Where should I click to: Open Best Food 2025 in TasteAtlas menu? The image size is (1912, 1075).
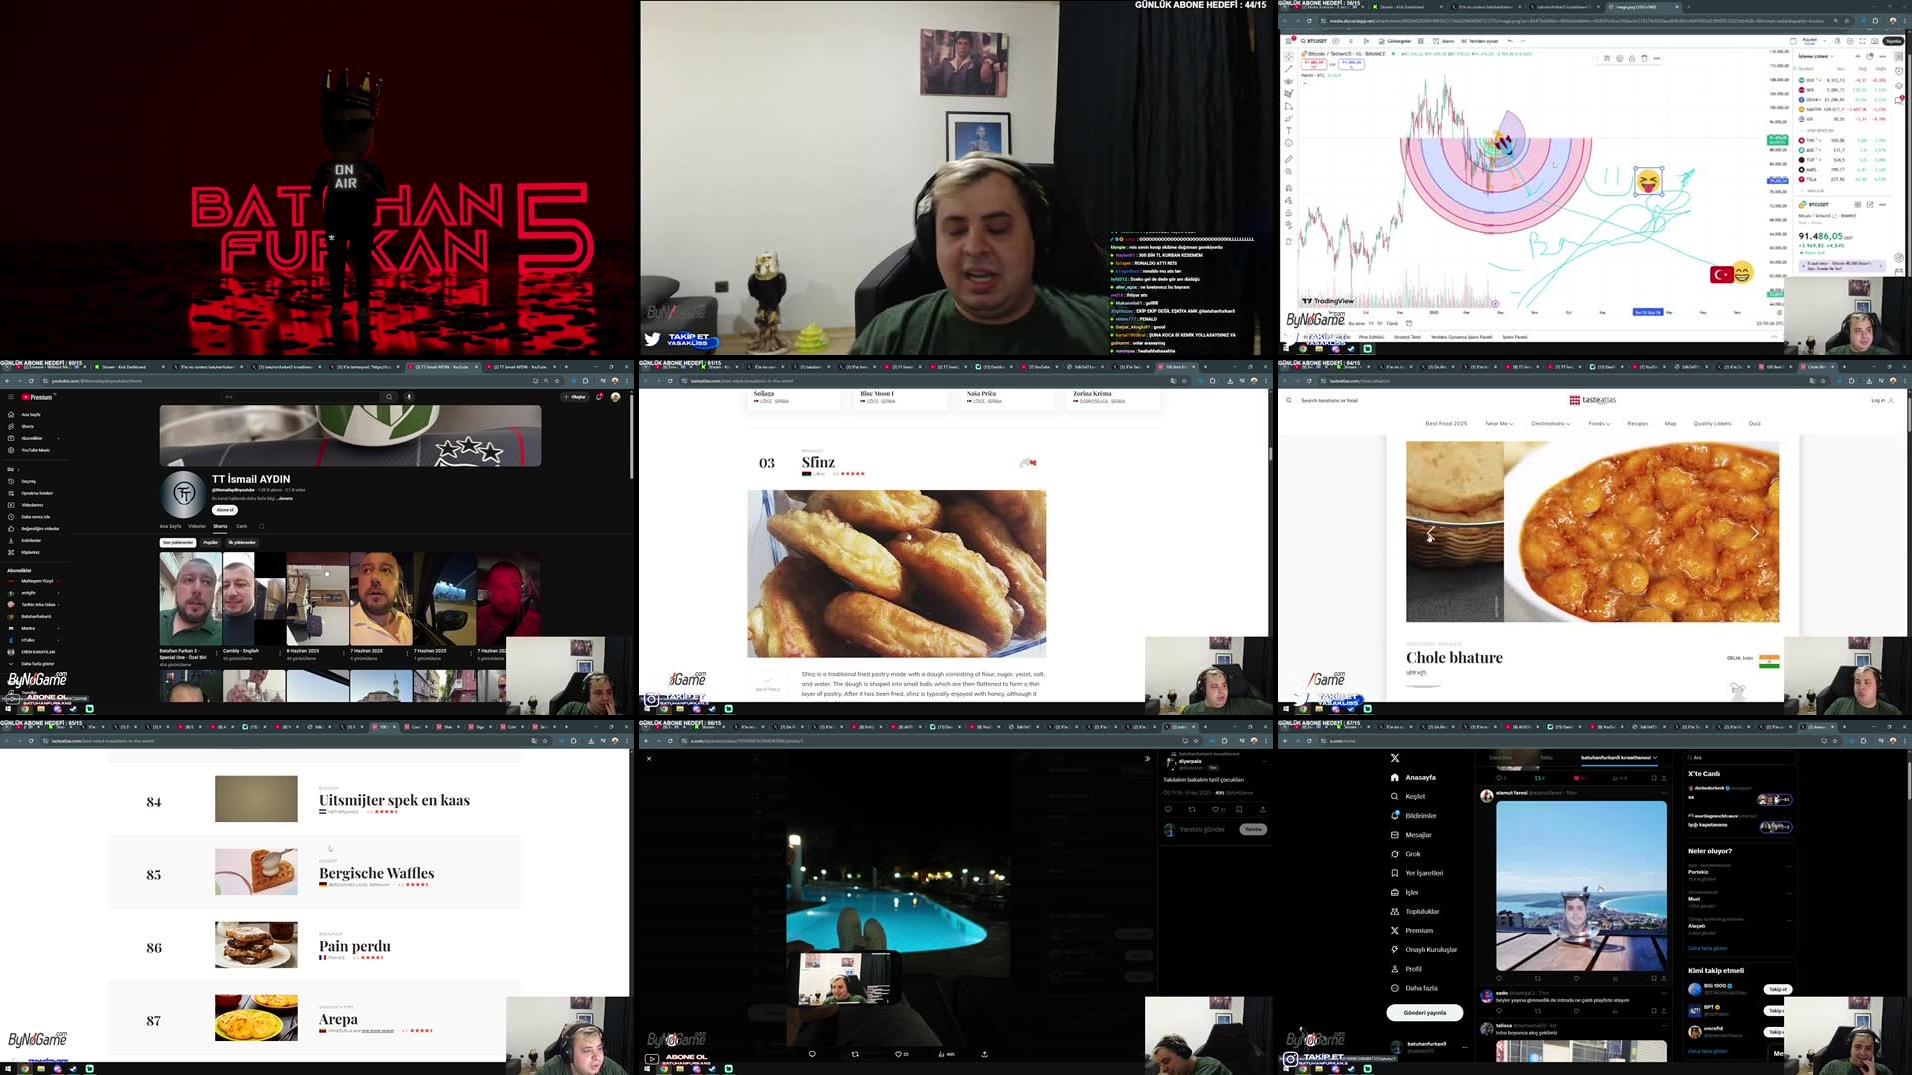tap(1446, 423)
